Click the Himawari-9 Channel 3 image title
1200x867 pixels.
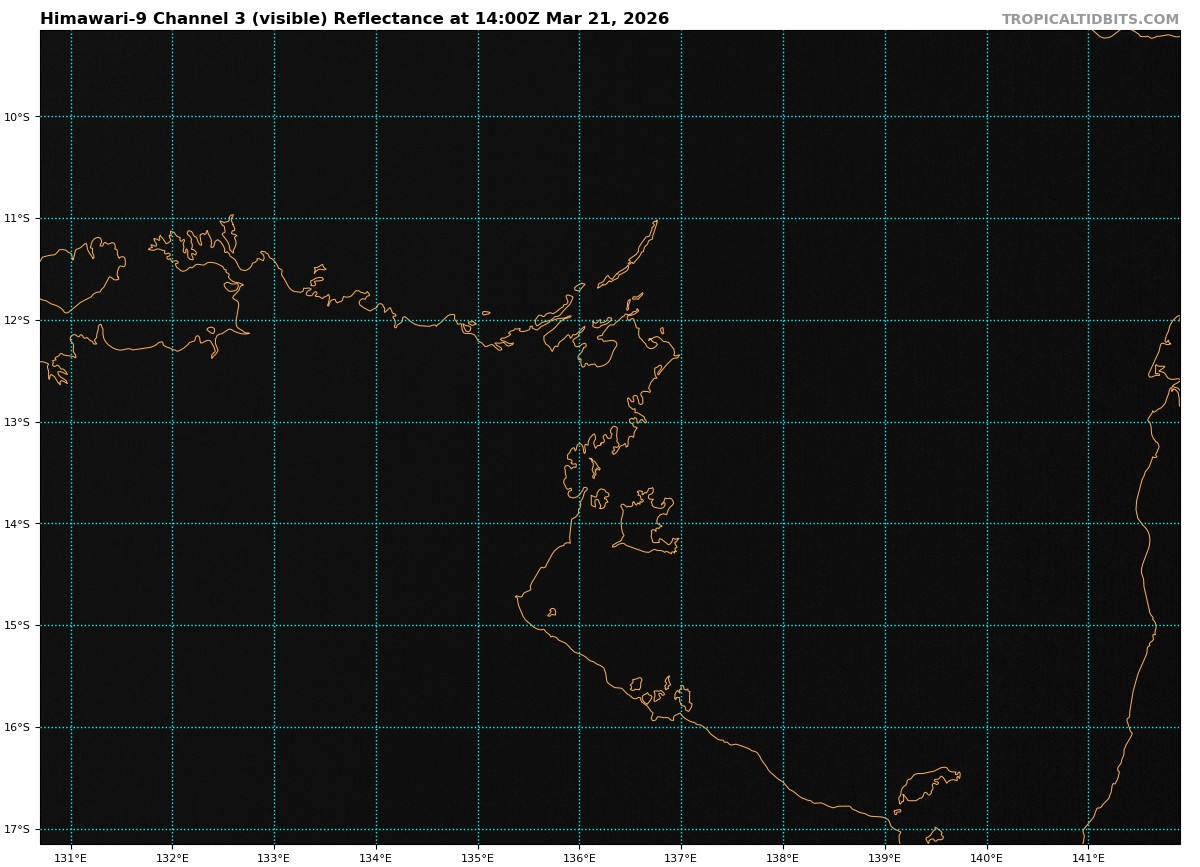(354, 19)
